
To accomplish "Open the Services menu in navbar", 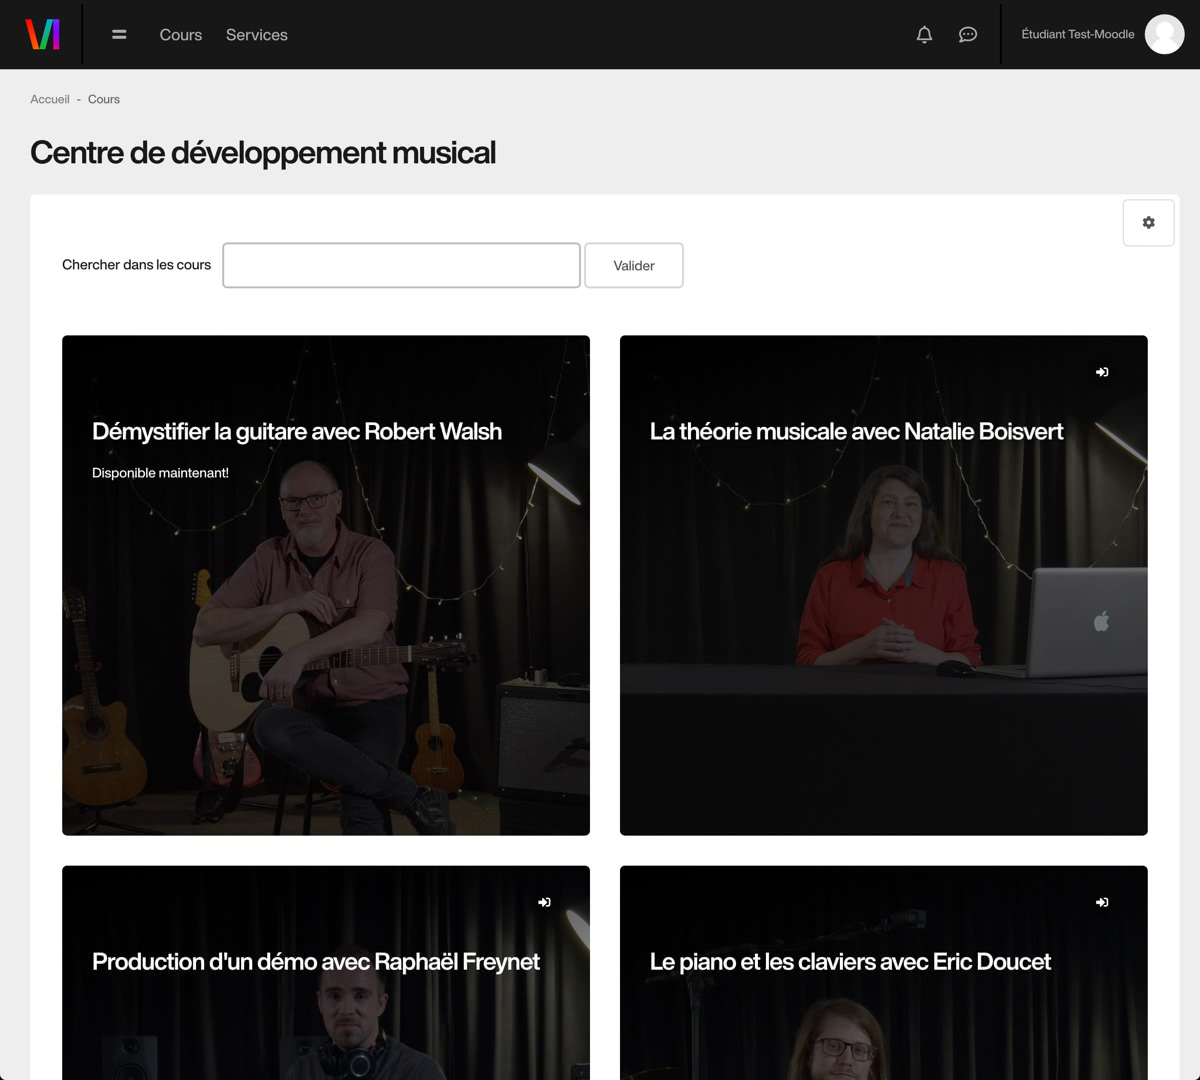I will [256, 34].
